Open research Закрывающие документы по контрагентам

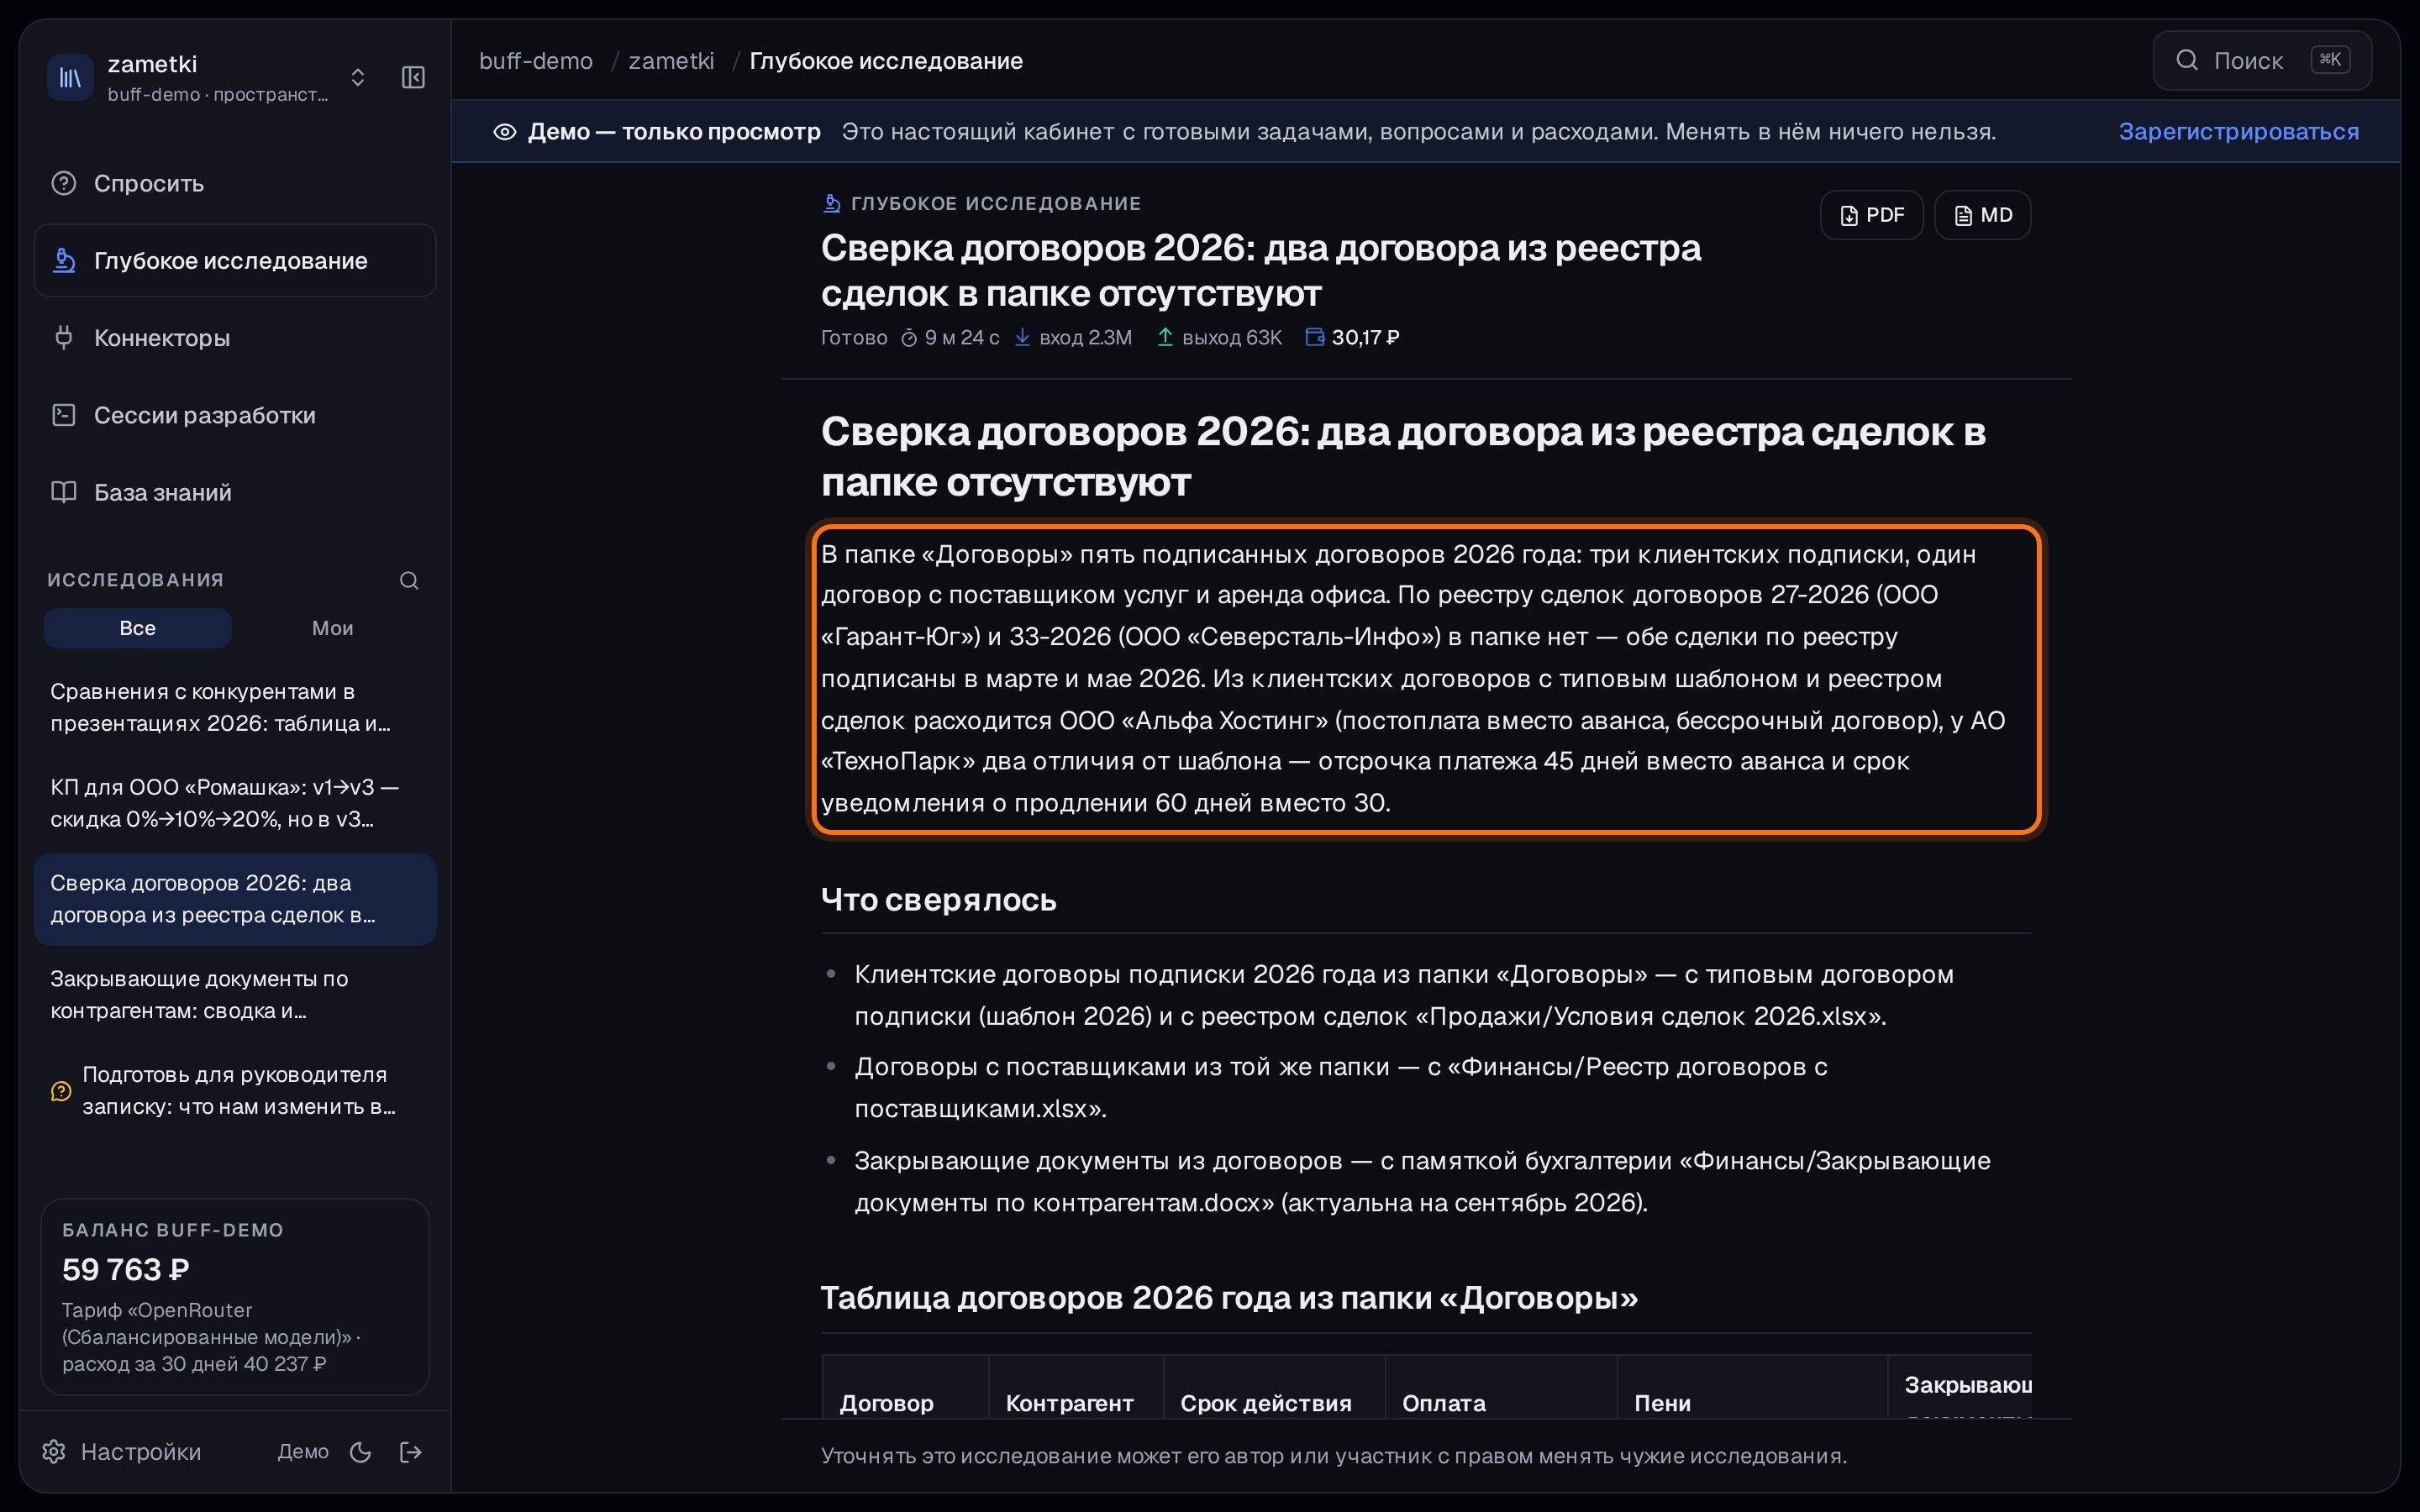pos(235,994)
